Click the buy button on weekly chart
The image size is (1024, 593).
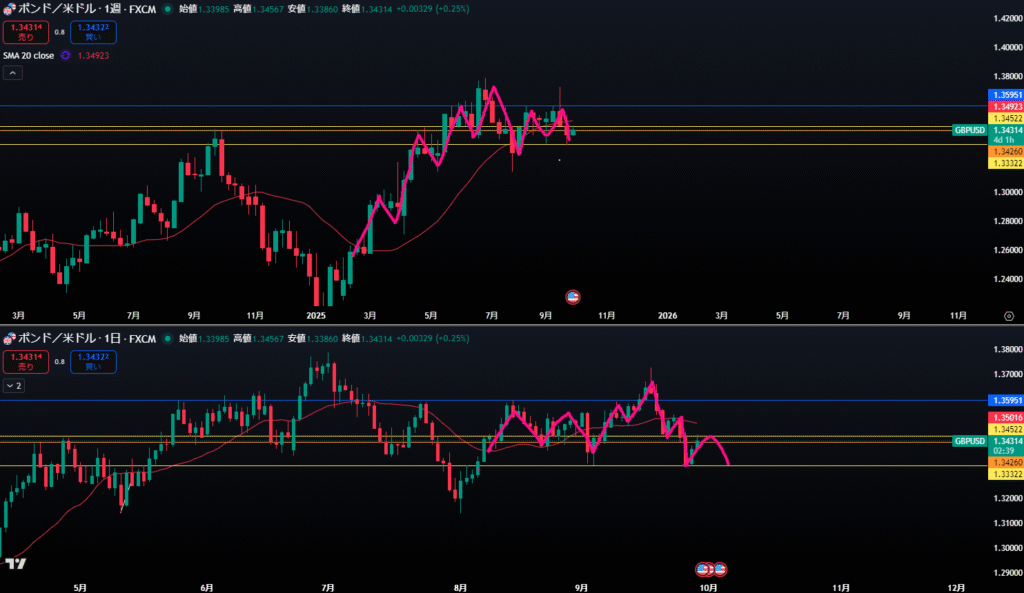(93, 32)
